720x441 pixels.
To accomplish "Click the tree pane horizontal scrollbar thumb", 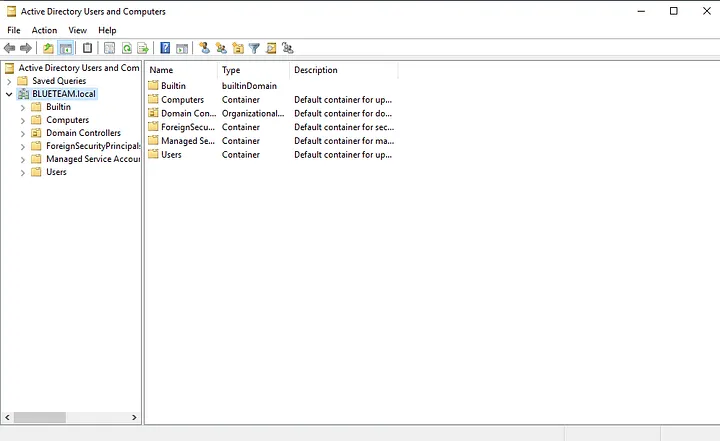I will click(x=39, y=417).
